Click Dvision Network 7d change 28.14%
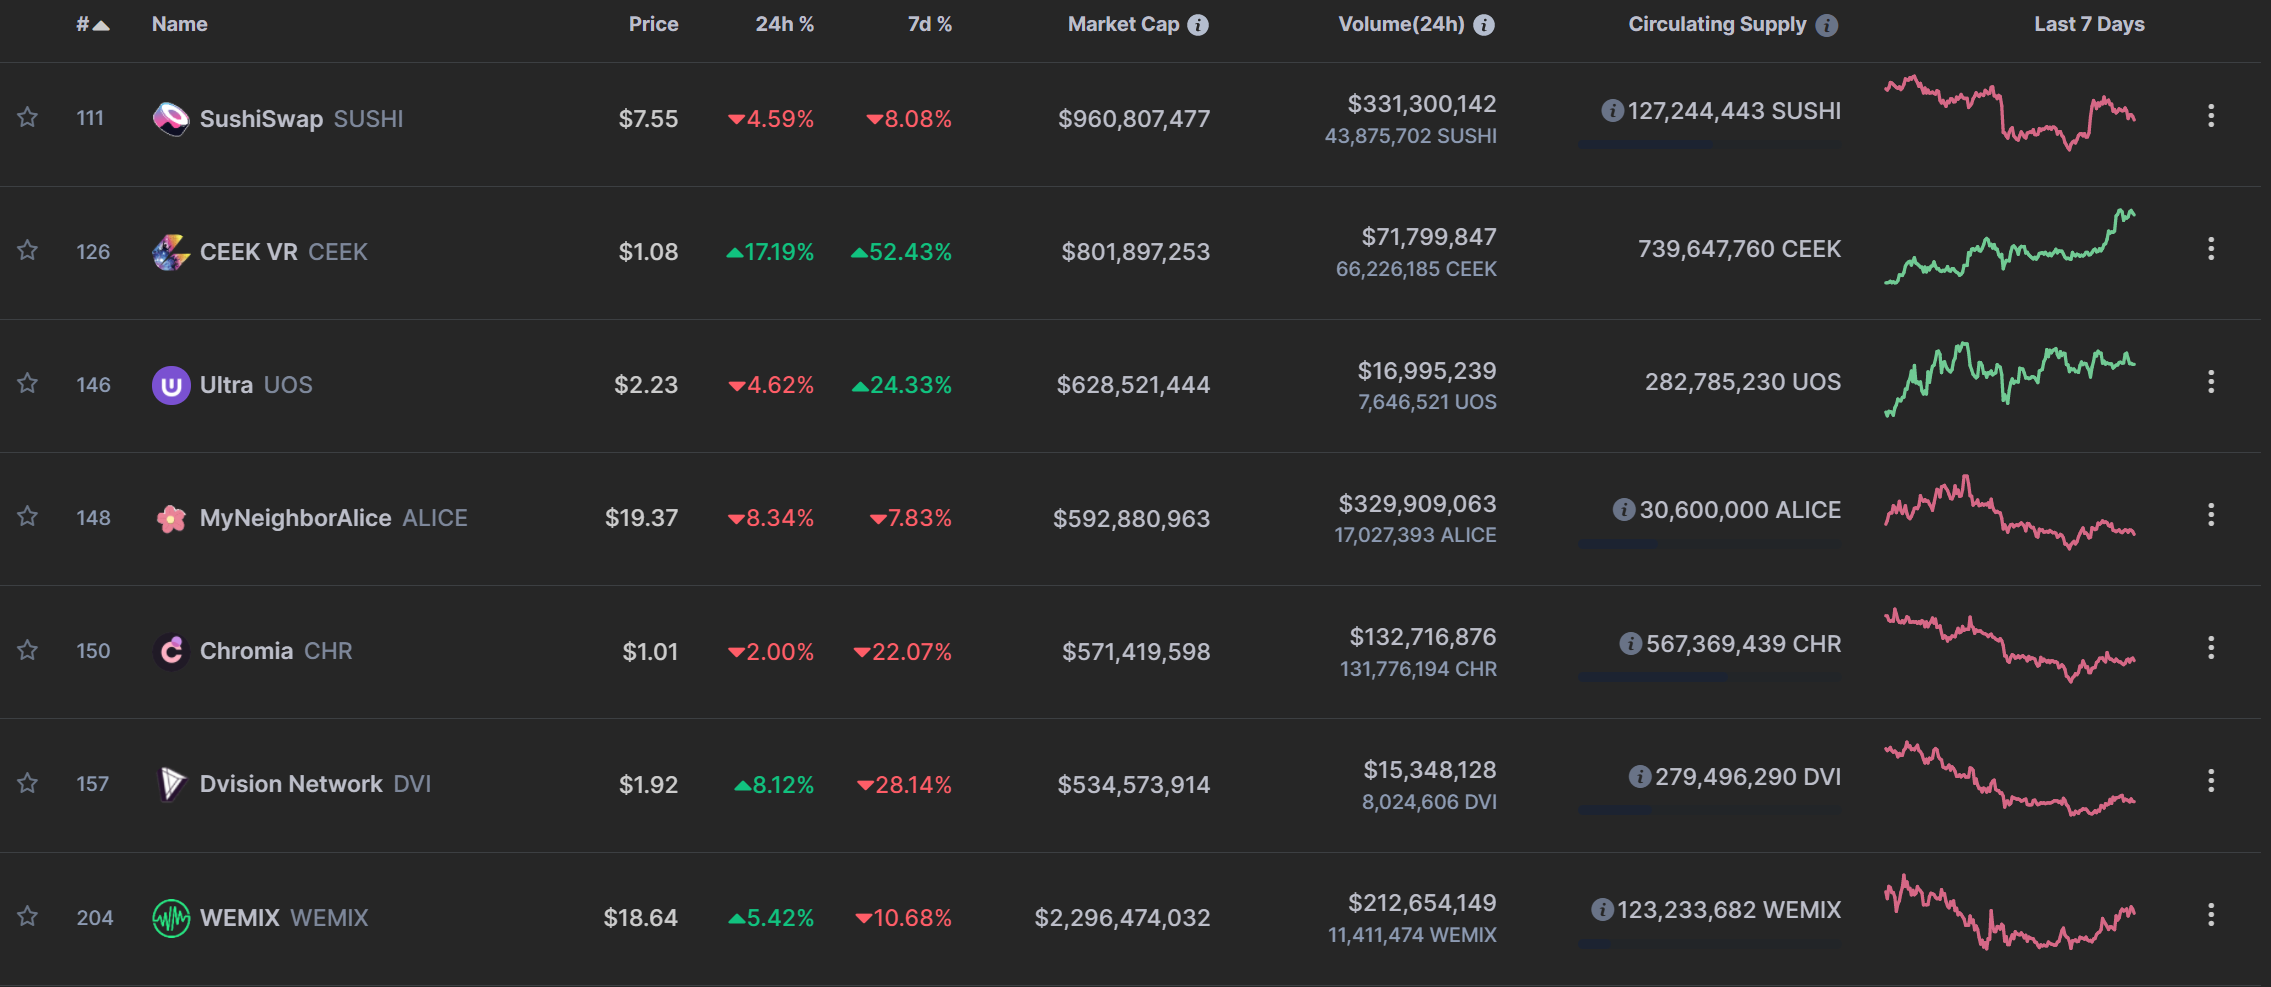 [x=904, y=785]
